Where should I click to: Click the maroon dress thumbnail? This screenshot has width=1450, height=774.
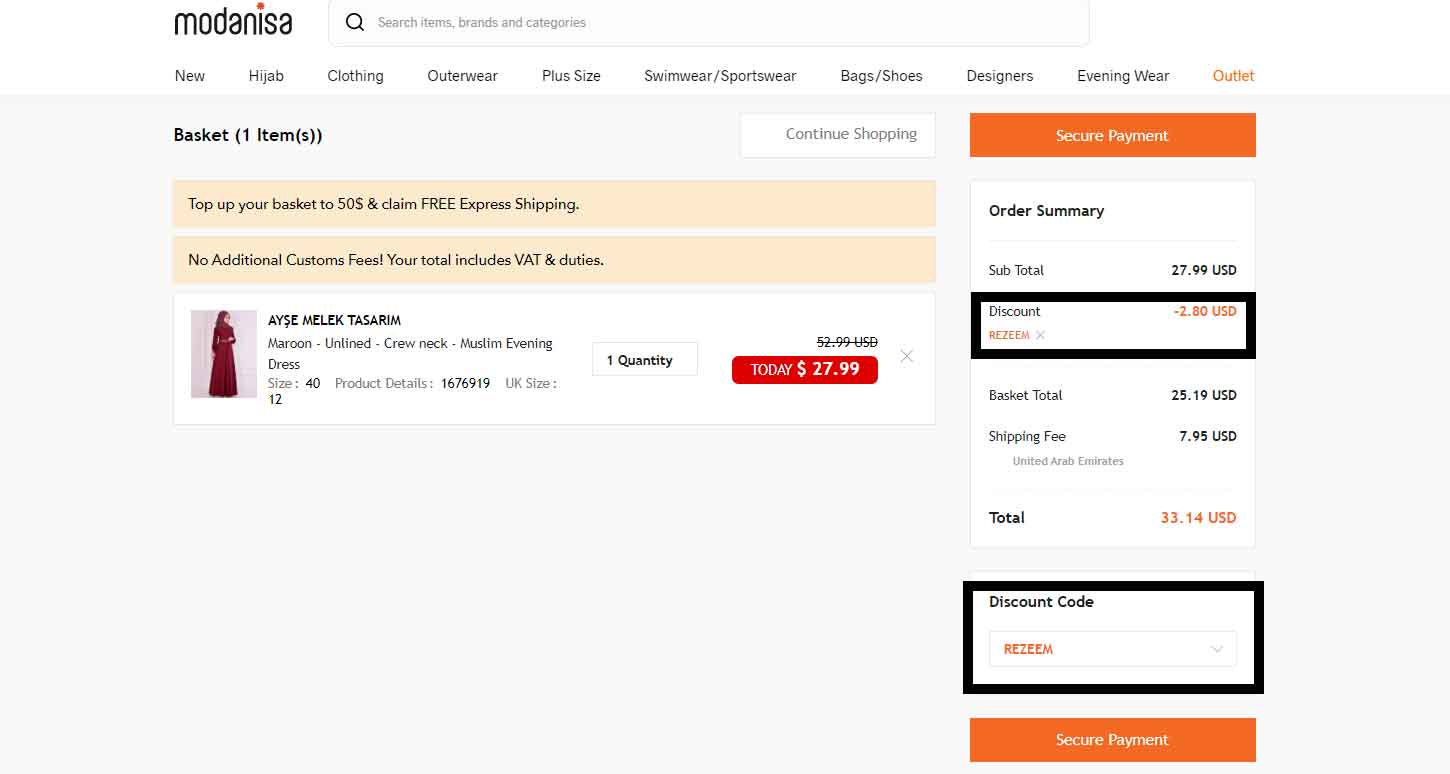[223, 354]
